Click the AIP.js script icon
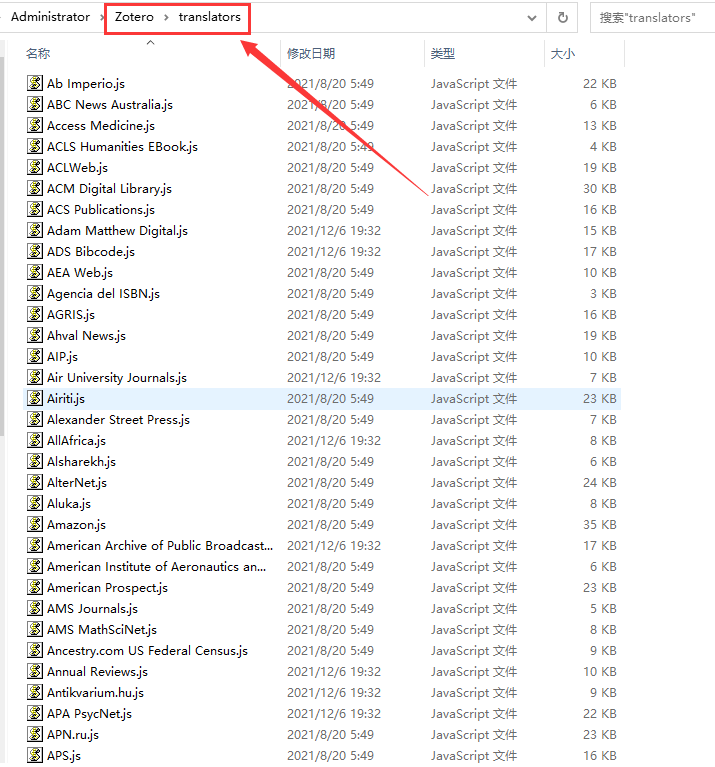Image resolution: width=715 pixels, height=767 pixels. click(35, 357)
